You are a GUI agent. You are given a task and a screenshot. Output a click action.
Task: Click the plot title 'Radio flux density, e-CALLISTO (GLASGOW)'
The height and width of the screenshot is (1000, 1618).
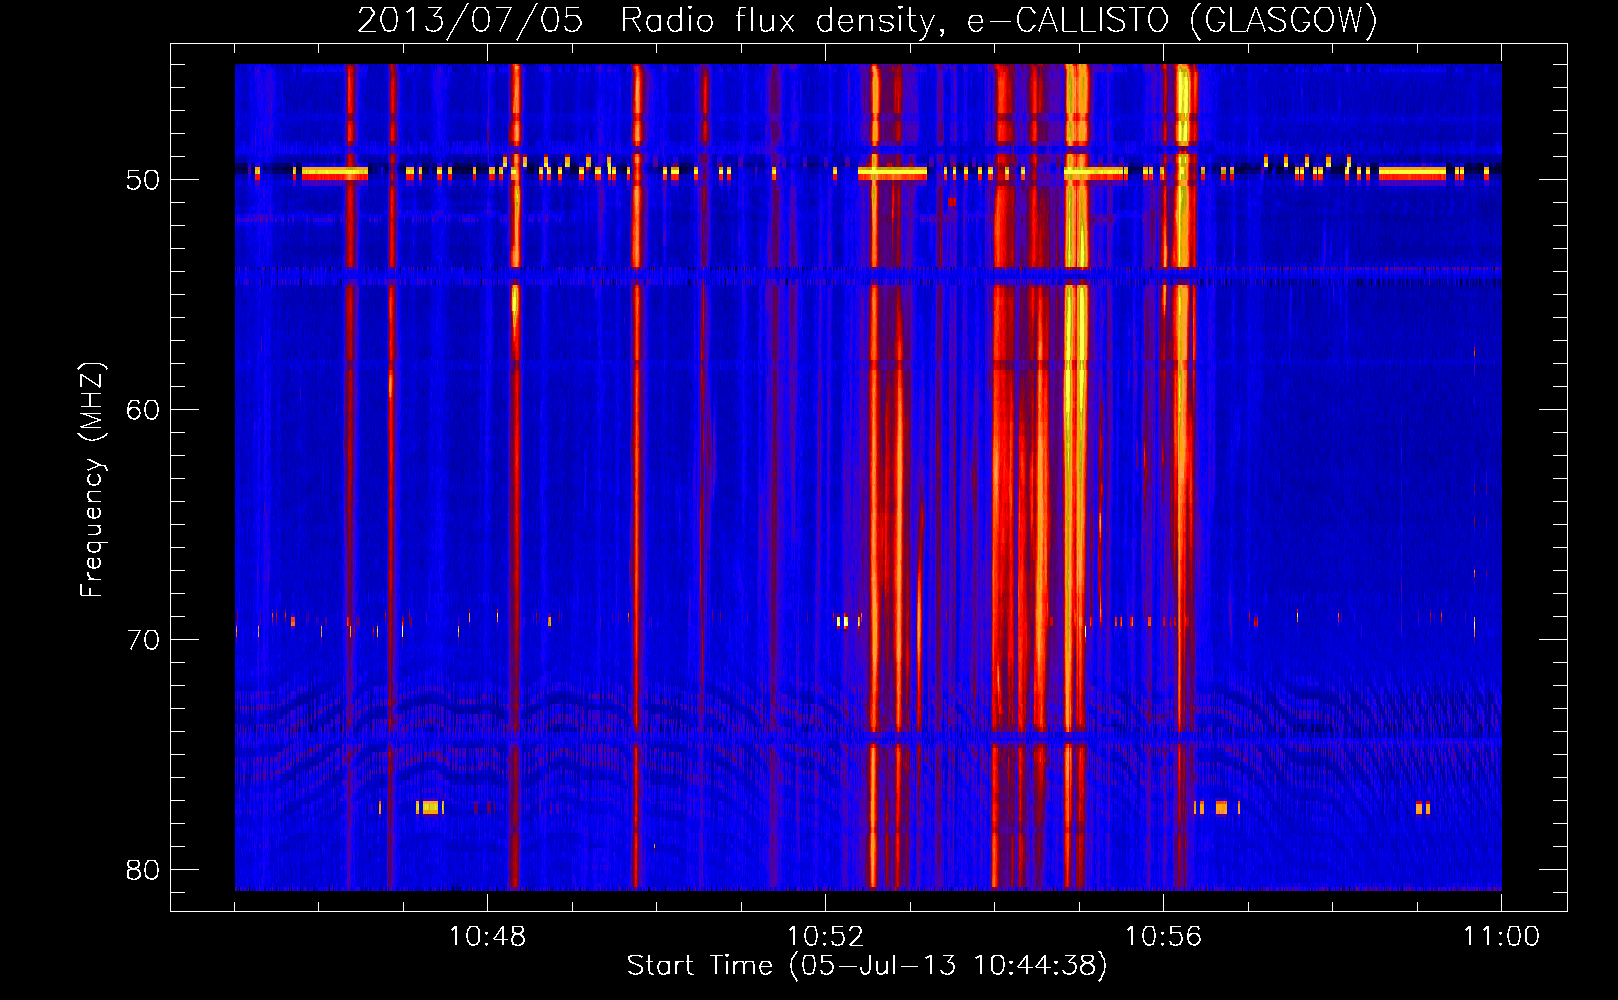(x=999, y=20)
